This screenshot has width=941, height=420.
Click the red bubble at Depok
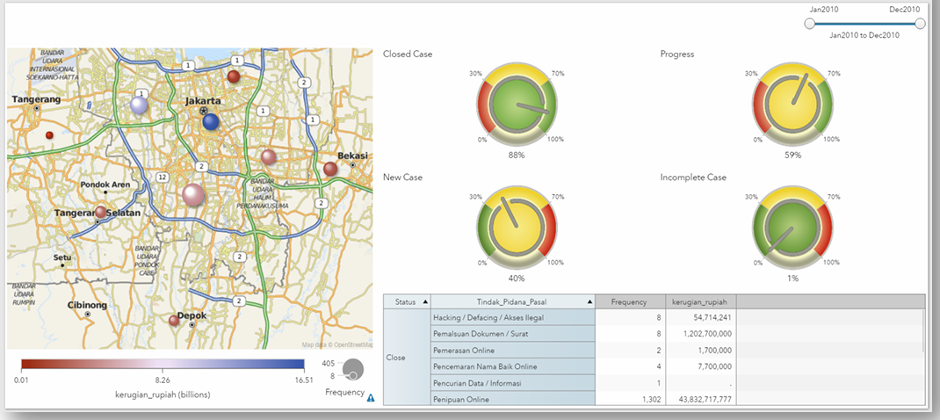tap(174, 320)
